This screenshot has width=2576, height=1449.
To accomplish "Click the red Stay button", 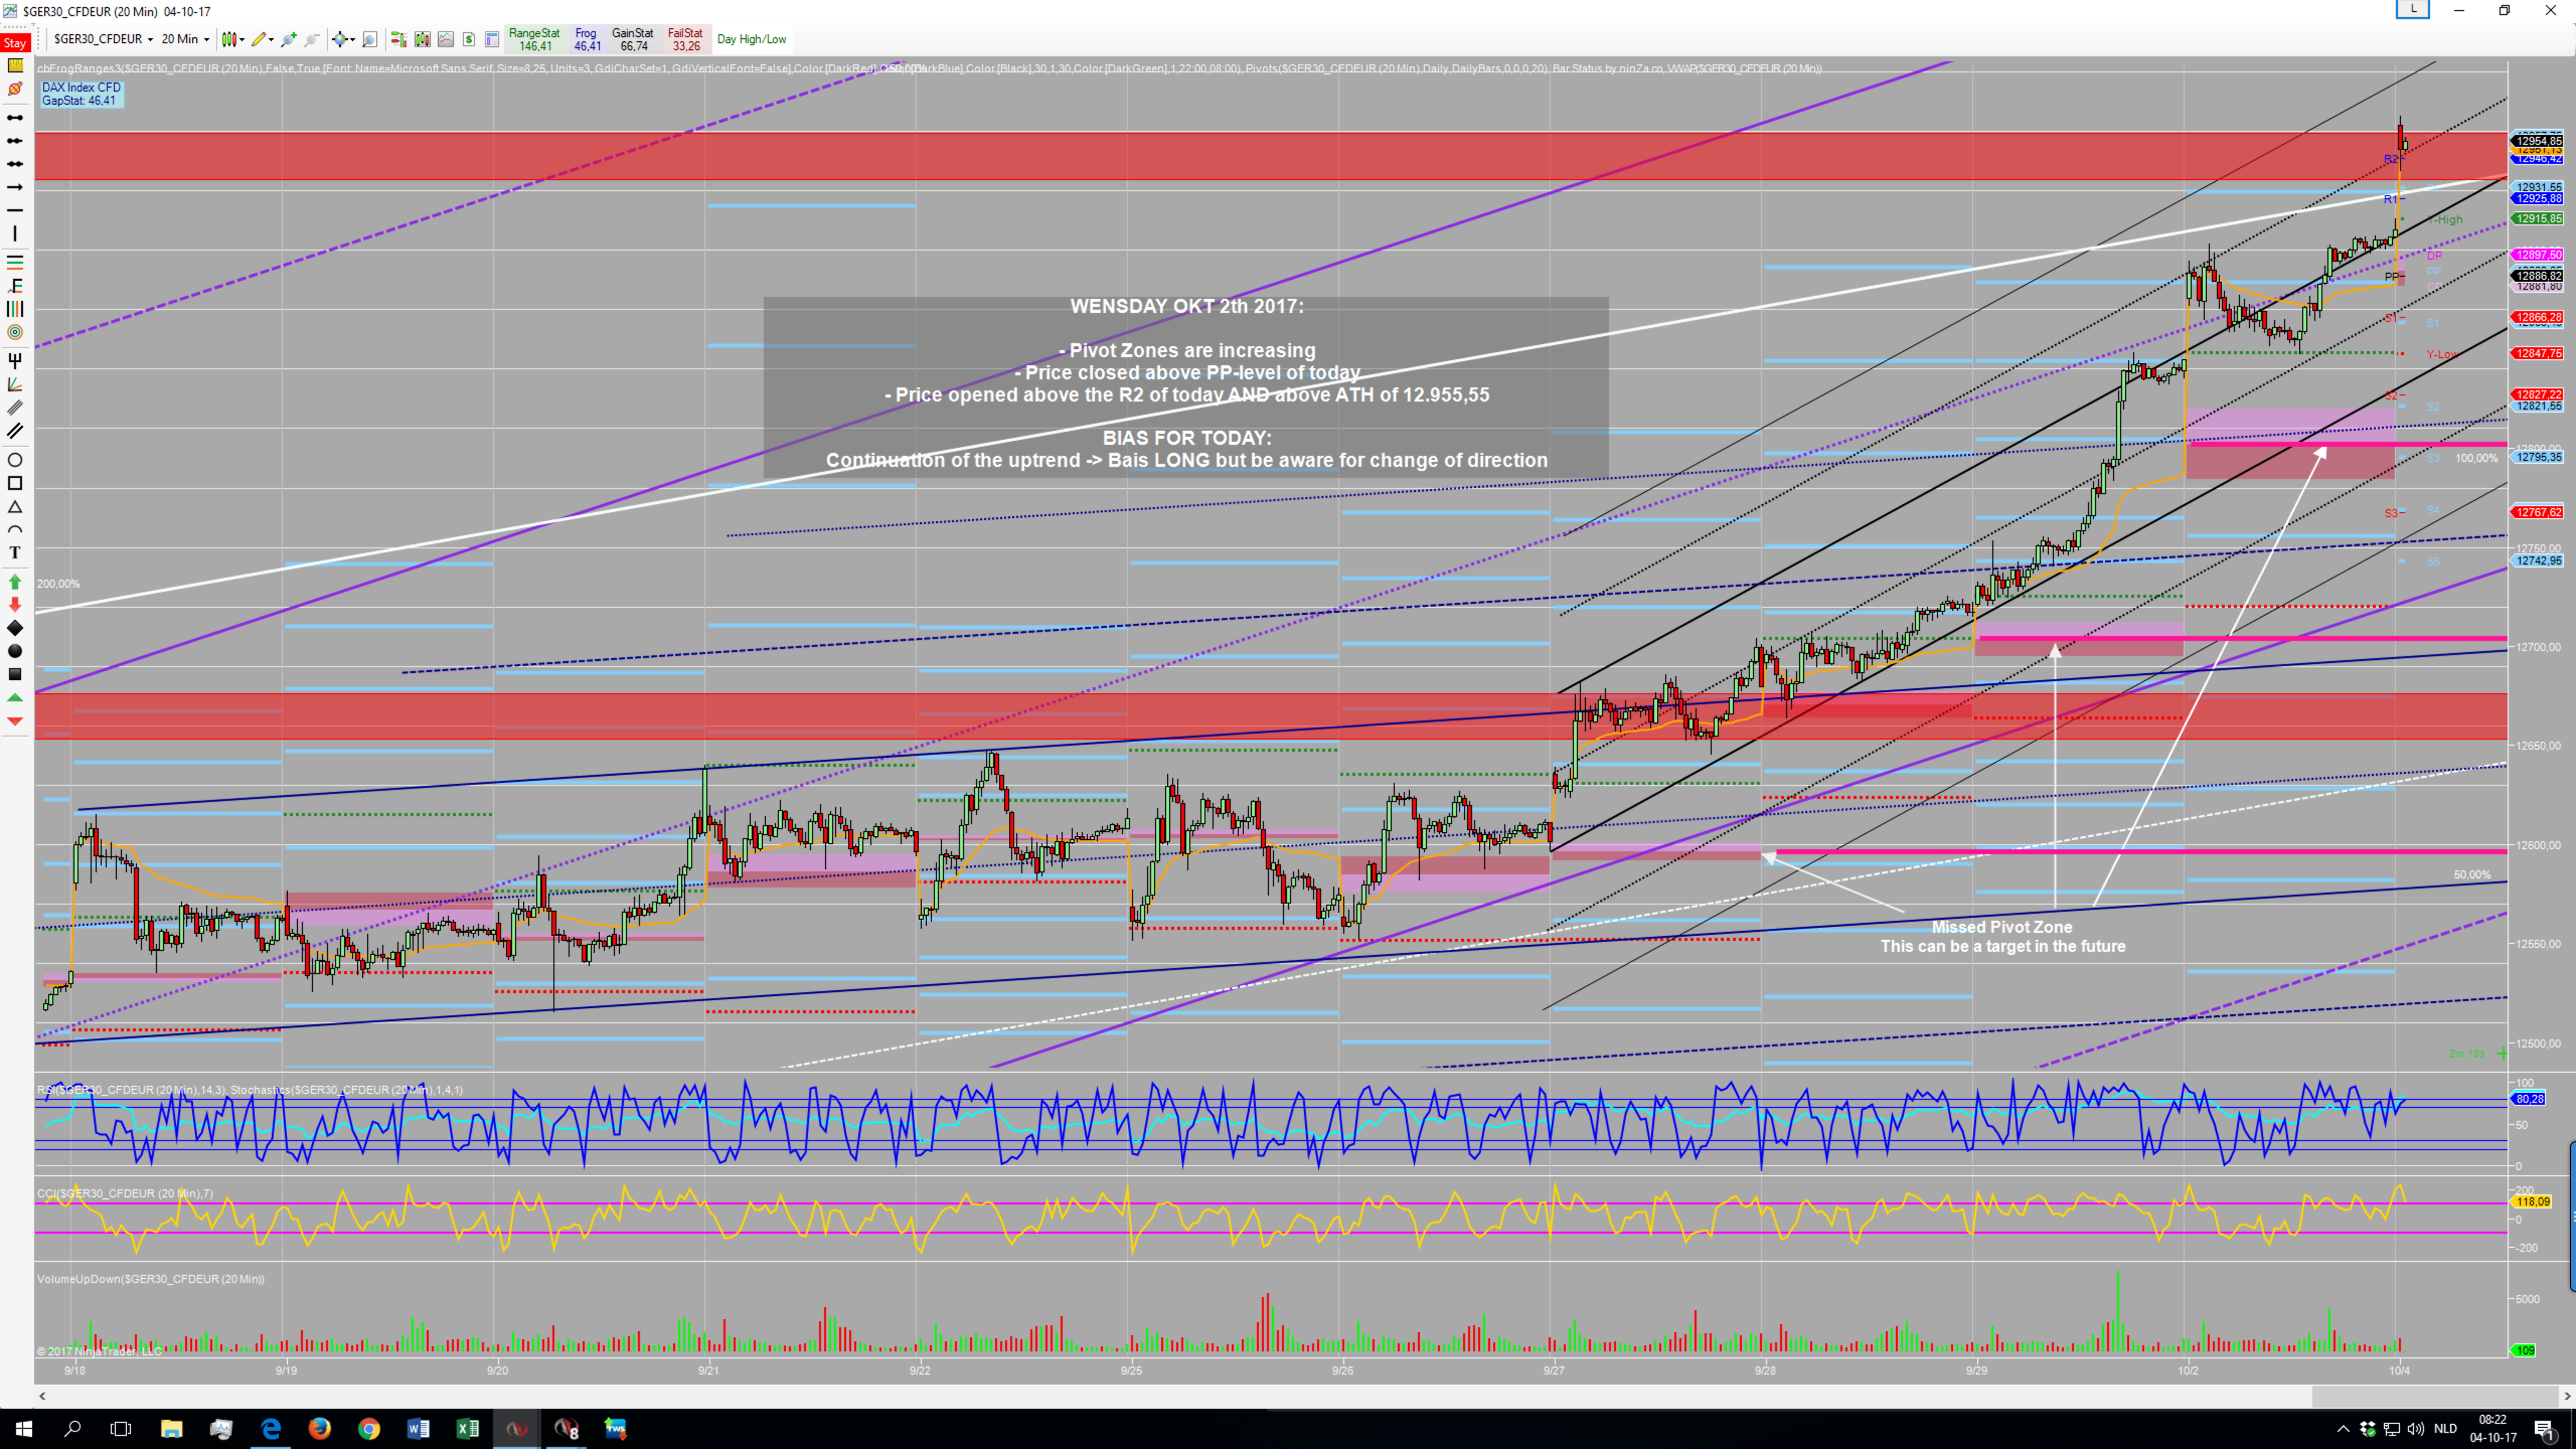I will (x=15, y=42).
